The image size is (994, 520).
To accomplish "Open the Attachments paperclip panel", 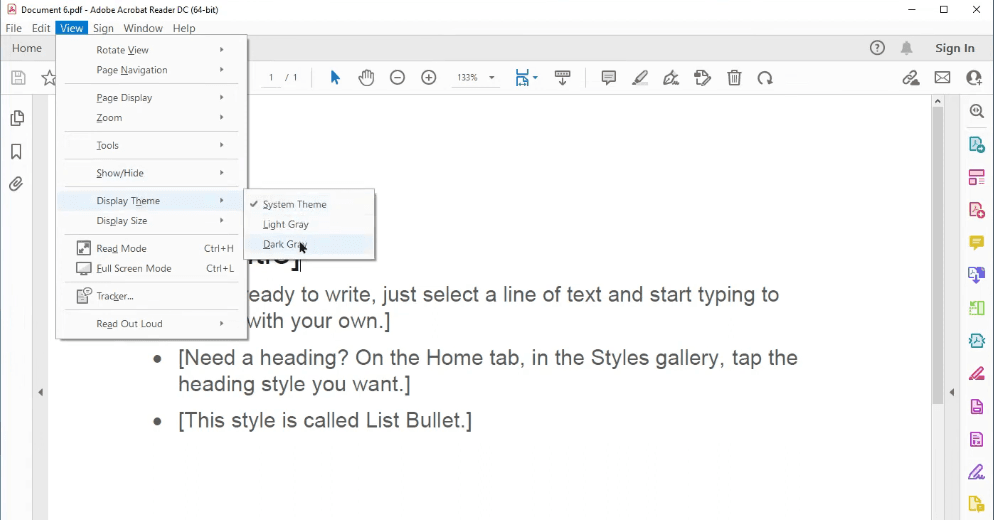I will pyautogui.click(x=16, y=184).
